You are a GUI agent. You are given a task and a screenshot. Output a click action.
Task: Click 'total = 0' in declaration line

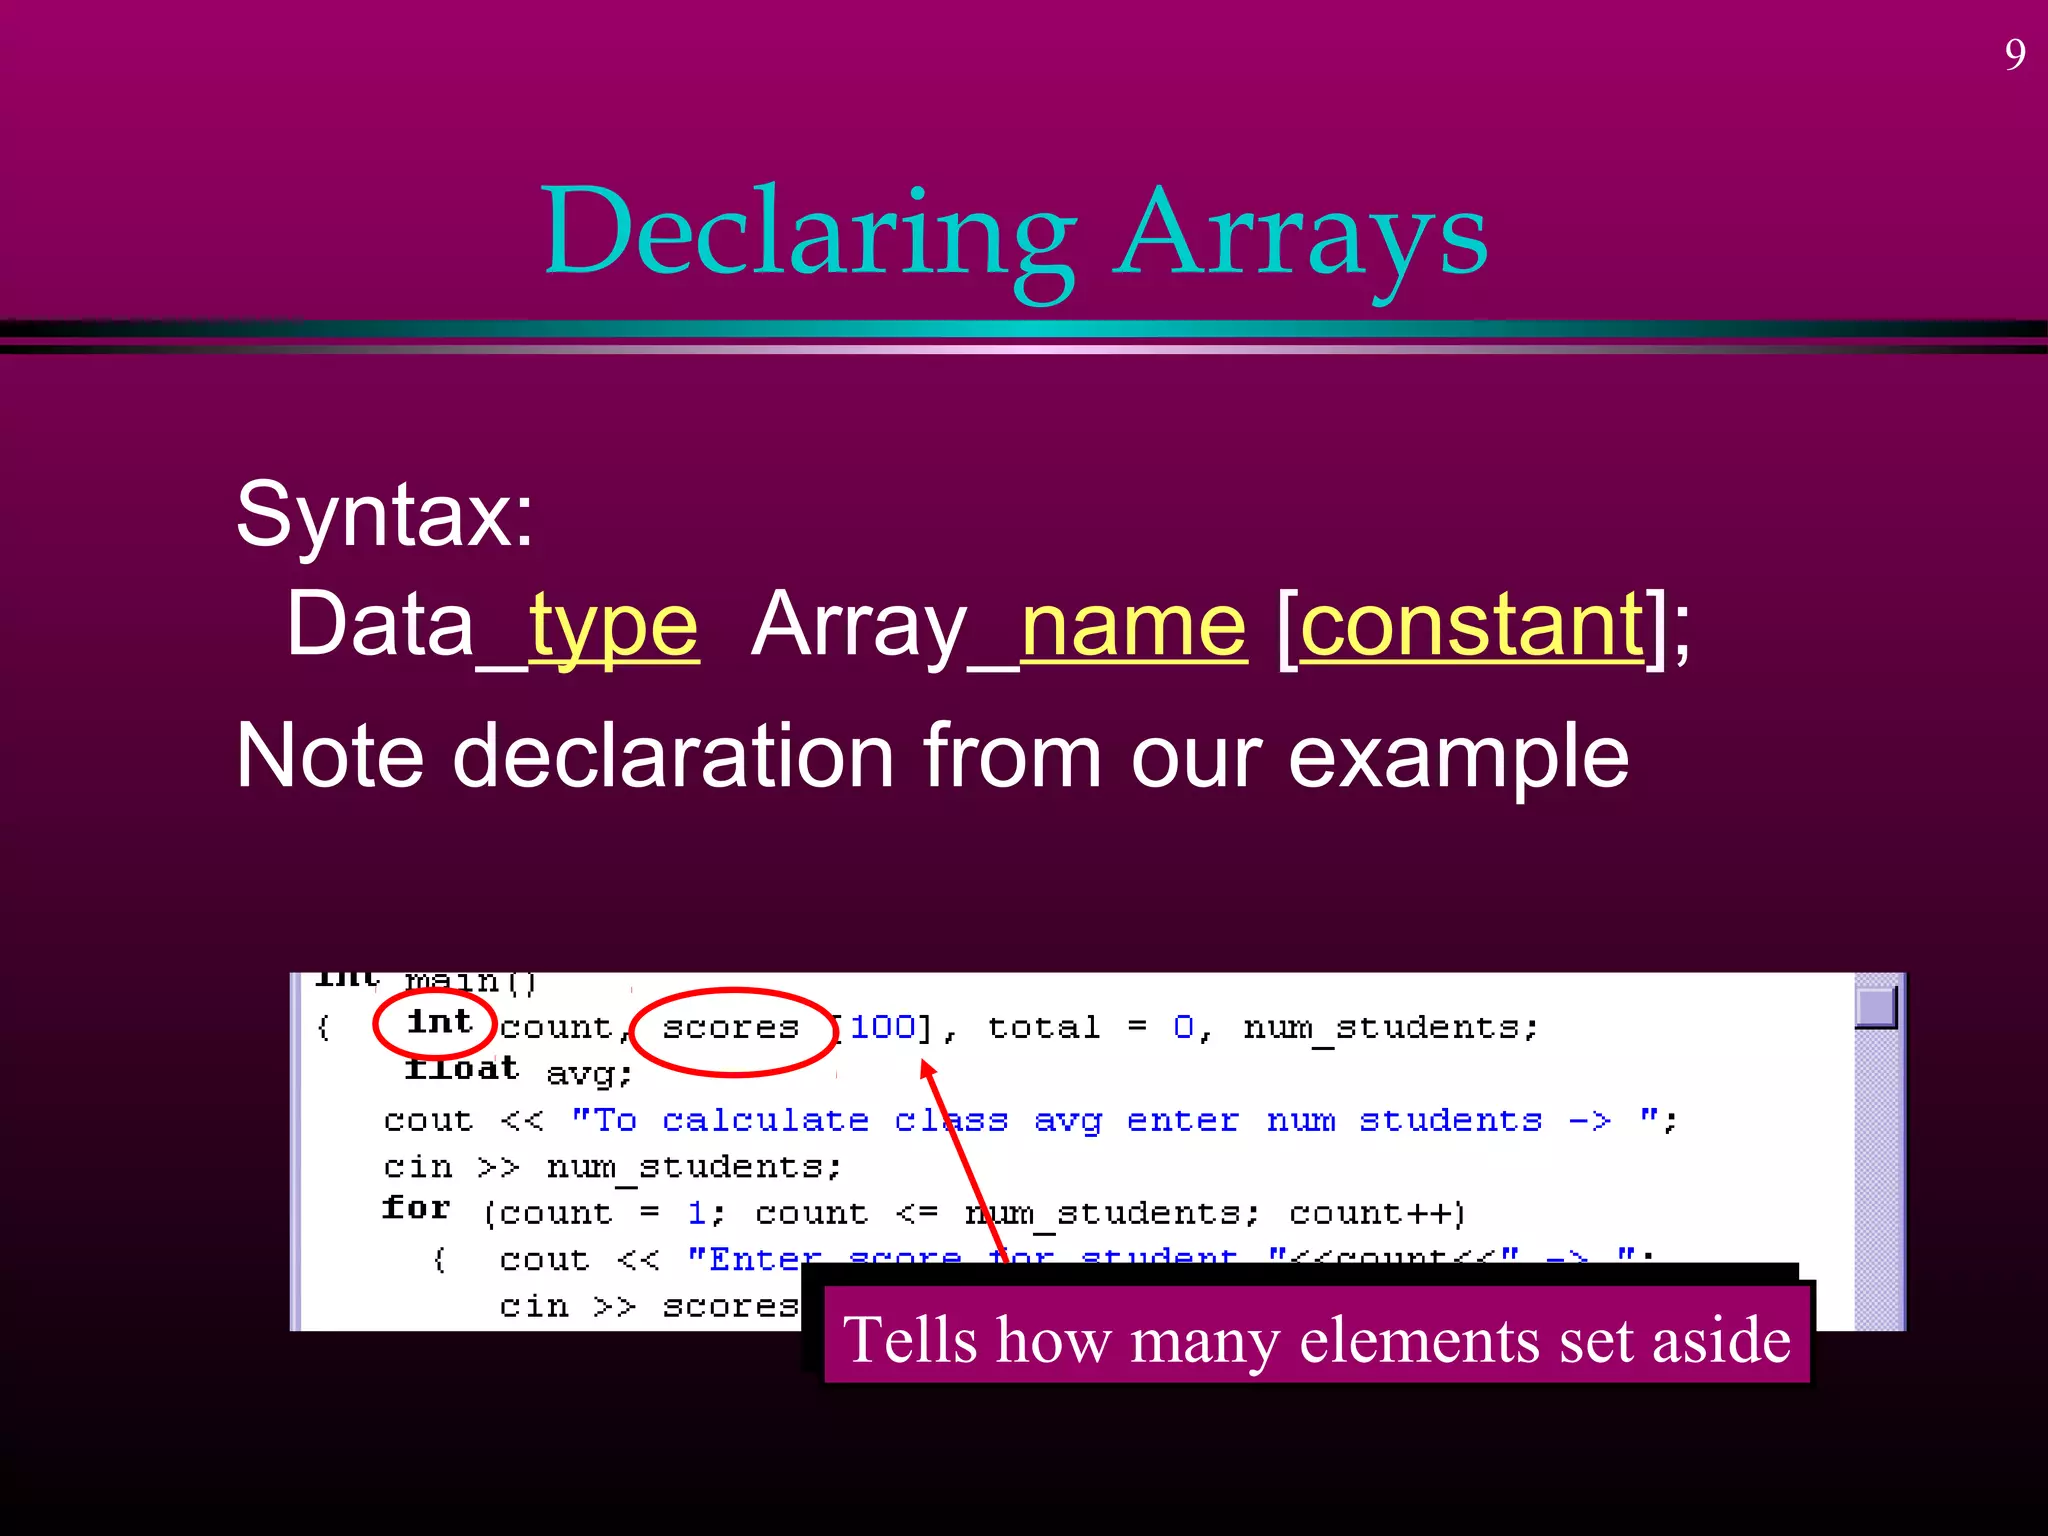click(x=1090, y=1027)
